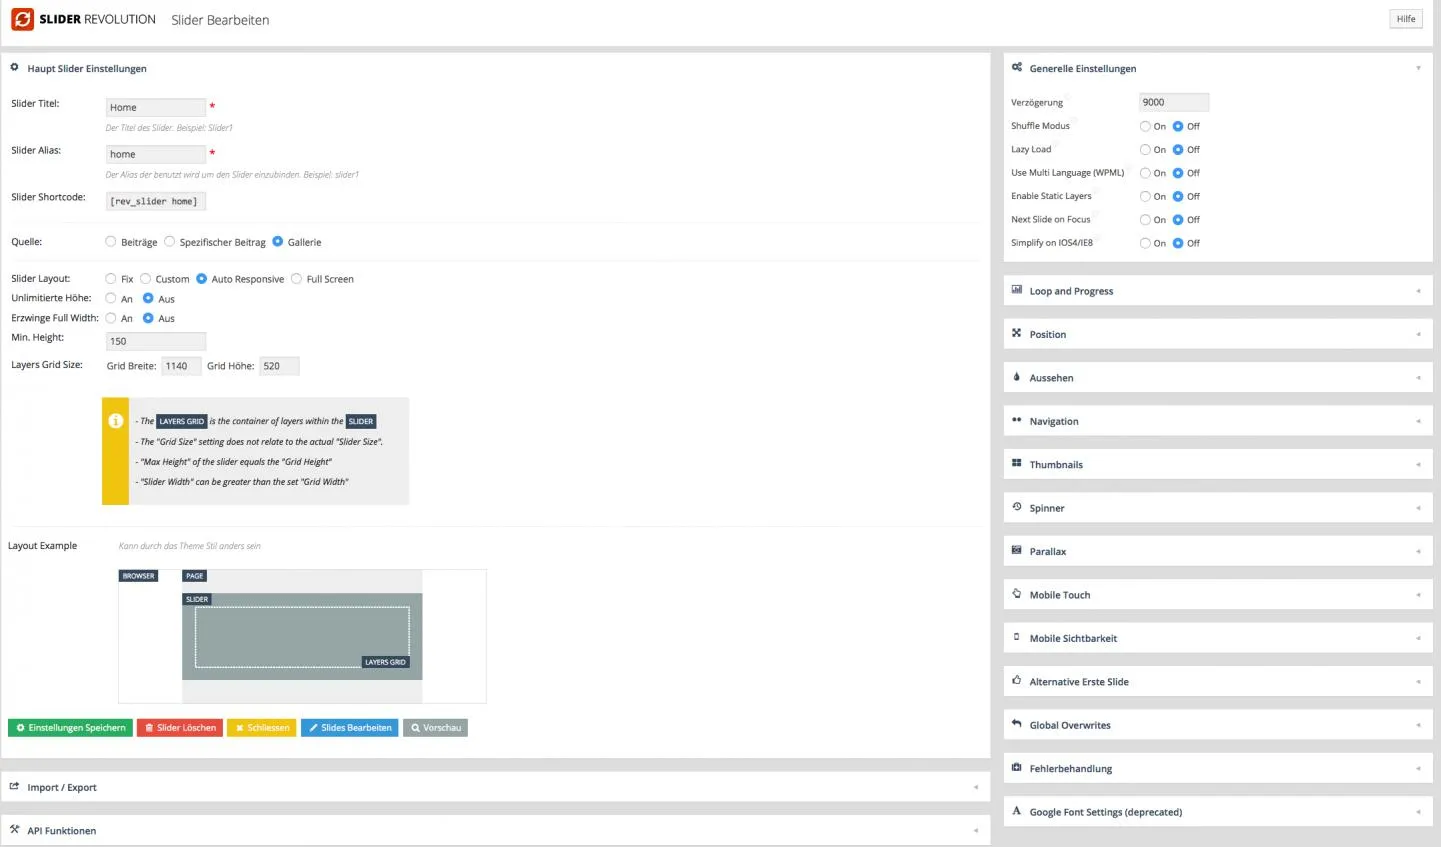Set Unlimitierte Höhe to An
Image resolution: width=1441 pixels, height=847 pixels.
click(x=111, y=299)
